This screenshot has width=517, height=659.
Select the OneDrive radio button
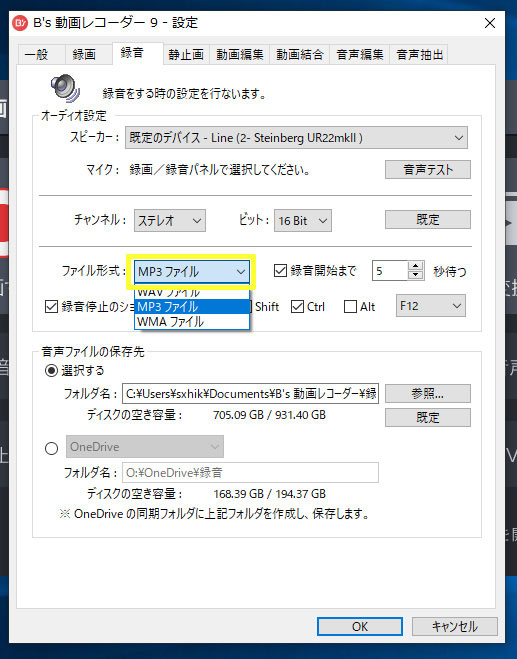51,448
